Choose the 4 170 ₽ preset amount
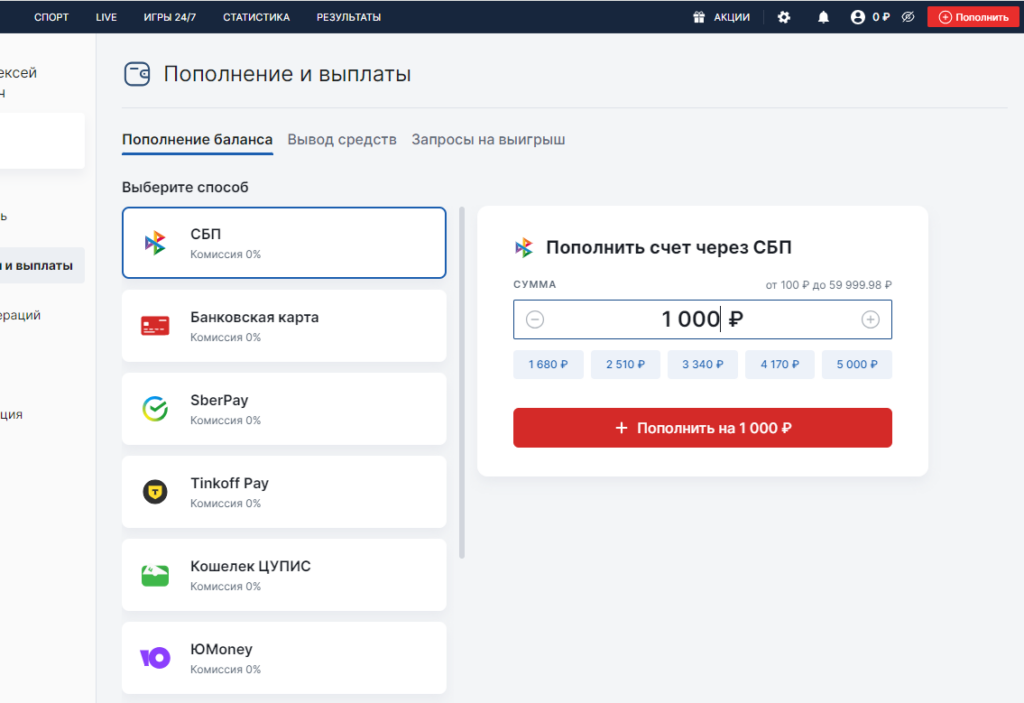The image size is (1024, 703). tap(780, 365)
